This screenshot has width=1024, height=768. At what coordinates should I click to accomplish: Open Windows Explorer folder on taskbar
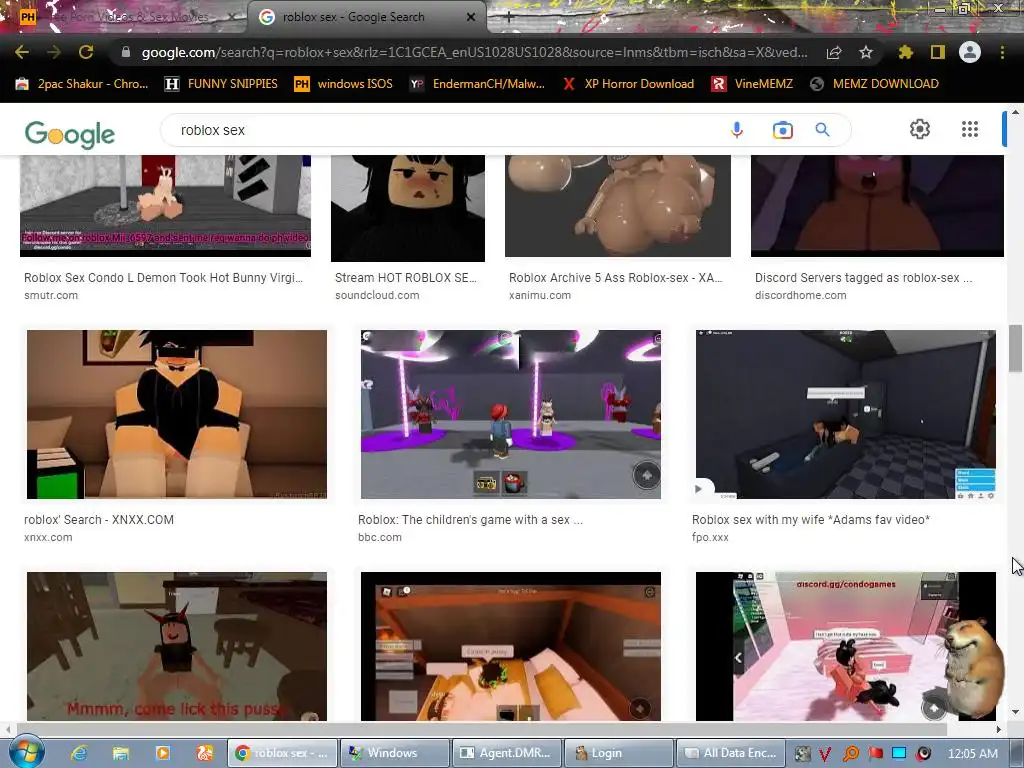click(121, 753)
